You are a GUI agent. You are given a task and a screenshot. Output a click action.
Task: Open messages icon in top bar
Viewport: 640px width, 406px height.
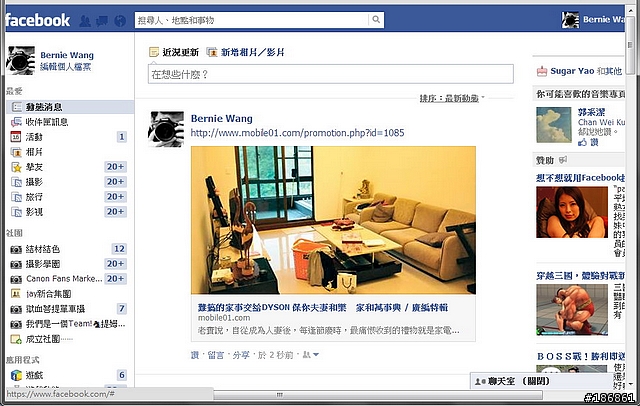pos(102,21)
